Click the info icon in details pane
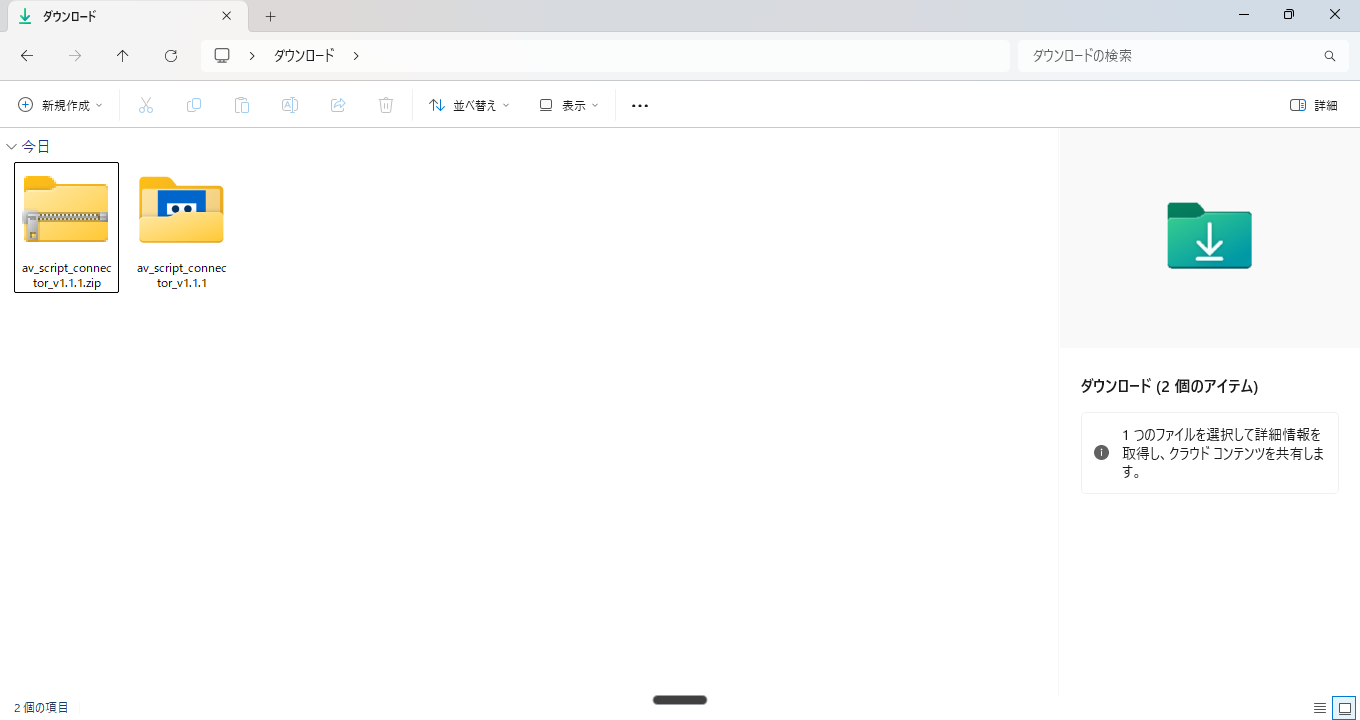The image size is (1360, 720). click(x=1101, y=453)
